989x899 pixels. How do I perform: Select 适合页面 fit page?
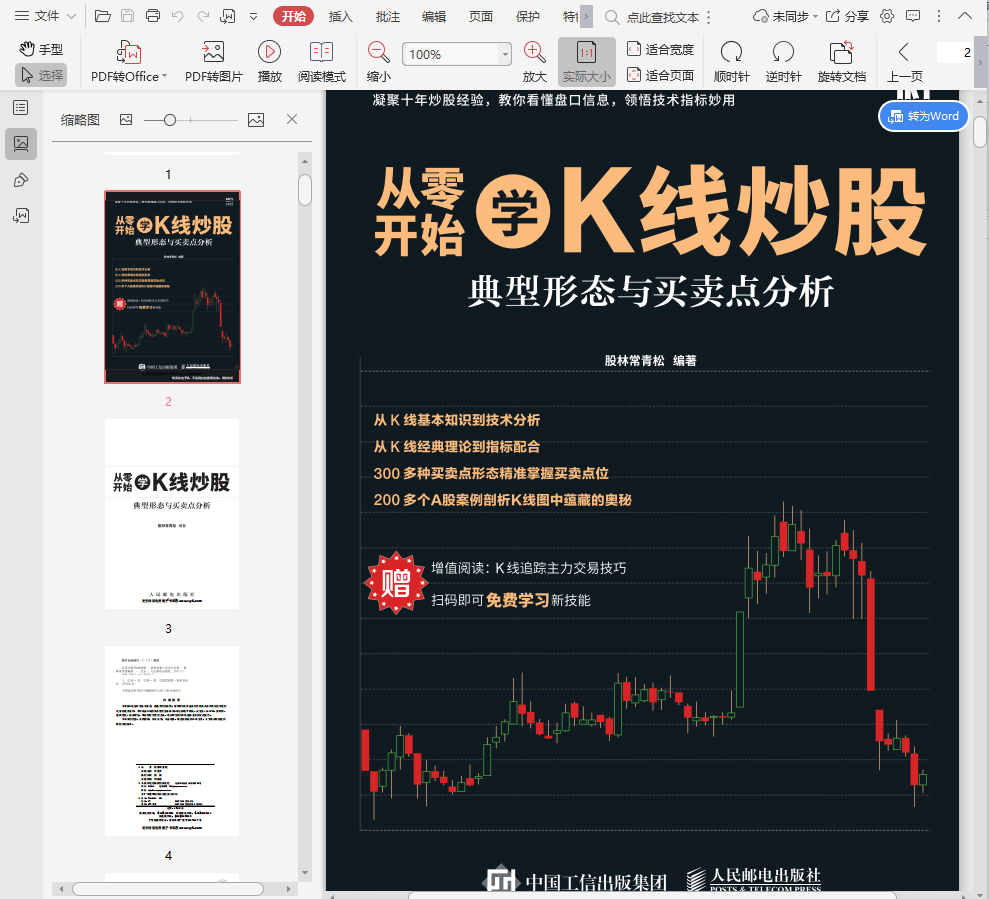[x=660, y=76]
